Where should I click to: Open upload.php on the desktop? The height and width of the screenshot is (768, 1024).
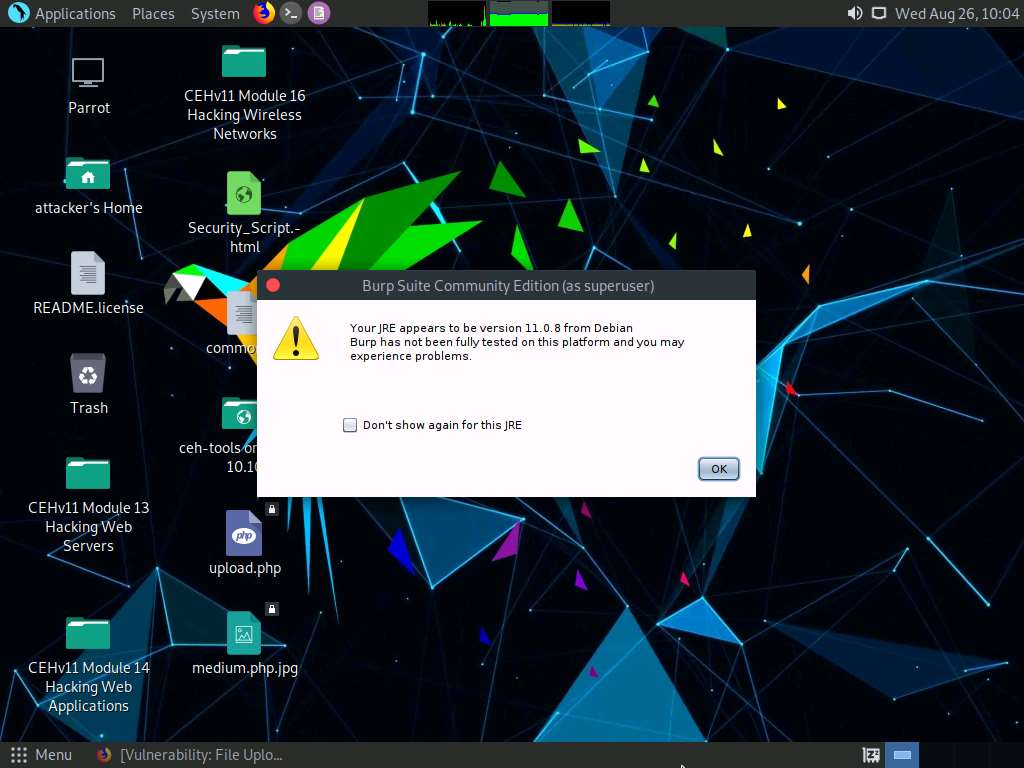tap(244, 537)
